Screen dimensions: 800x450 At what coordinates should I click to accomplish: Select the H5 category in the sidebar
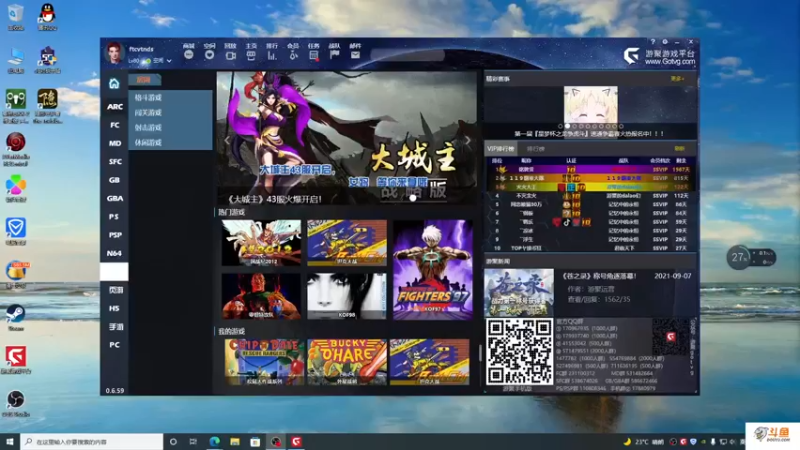[114, 308]
